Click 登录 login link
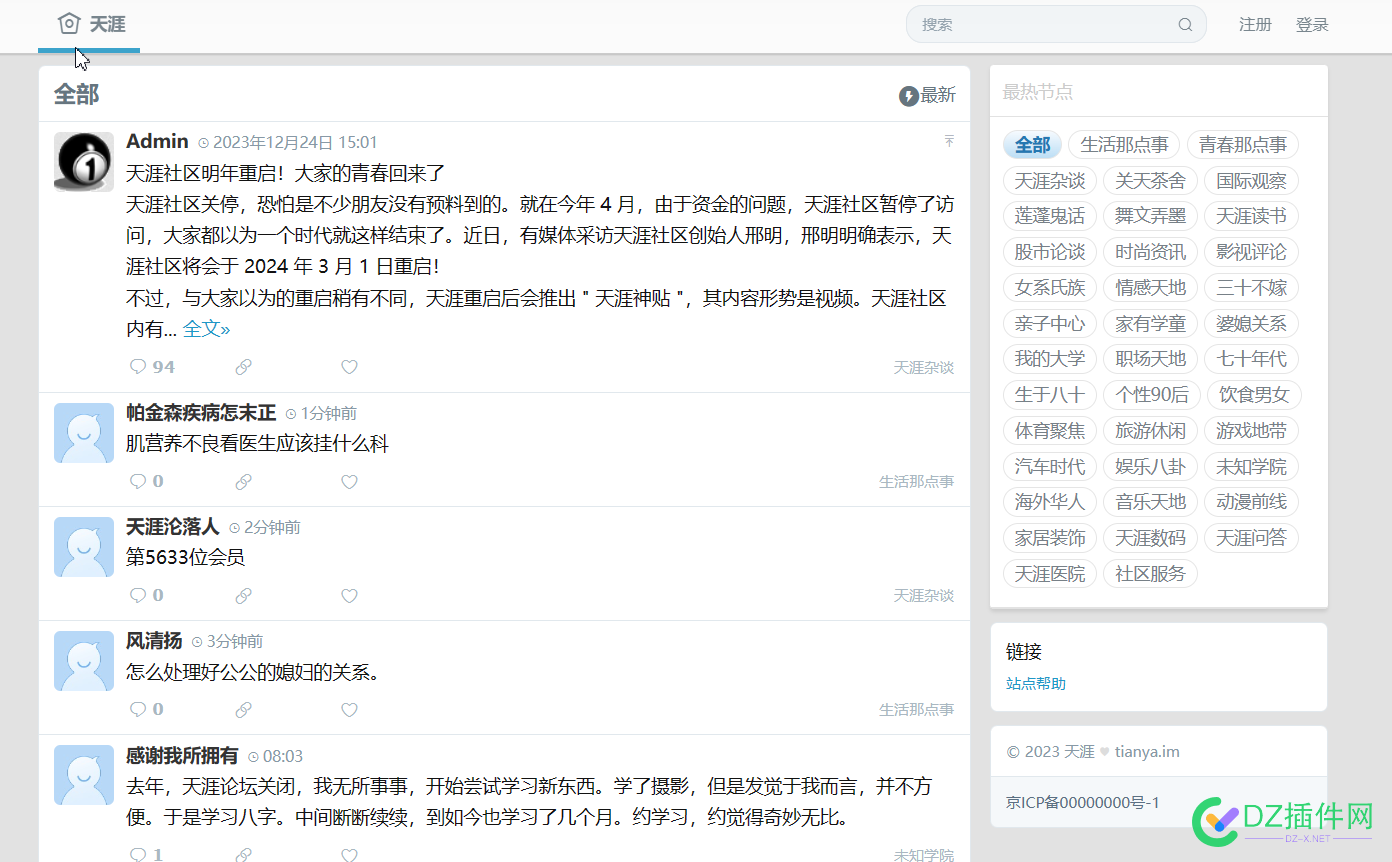 click(x=1312, y=25)
